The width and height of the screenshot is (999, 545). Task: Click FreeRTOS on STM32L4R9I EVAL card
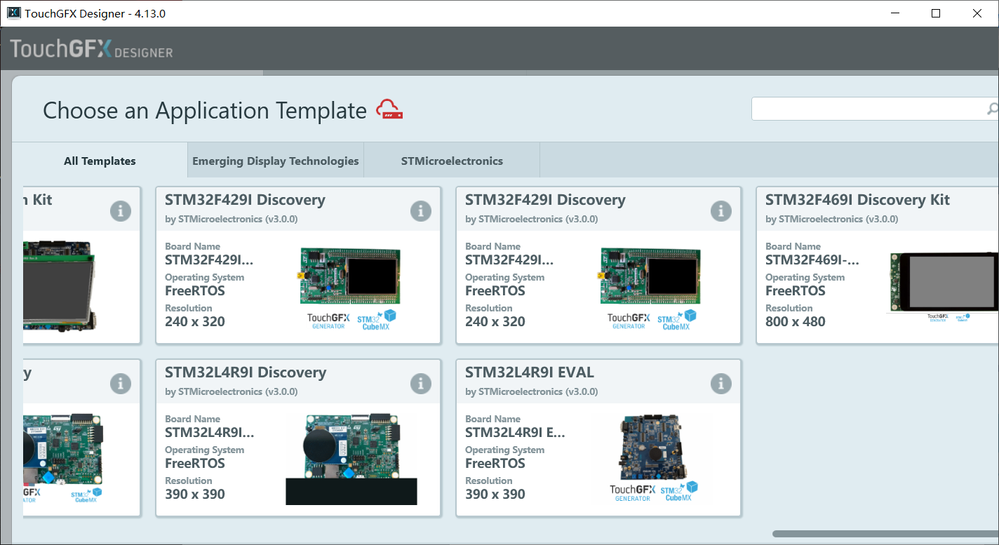pyautogui.click(x=495, y=463)
